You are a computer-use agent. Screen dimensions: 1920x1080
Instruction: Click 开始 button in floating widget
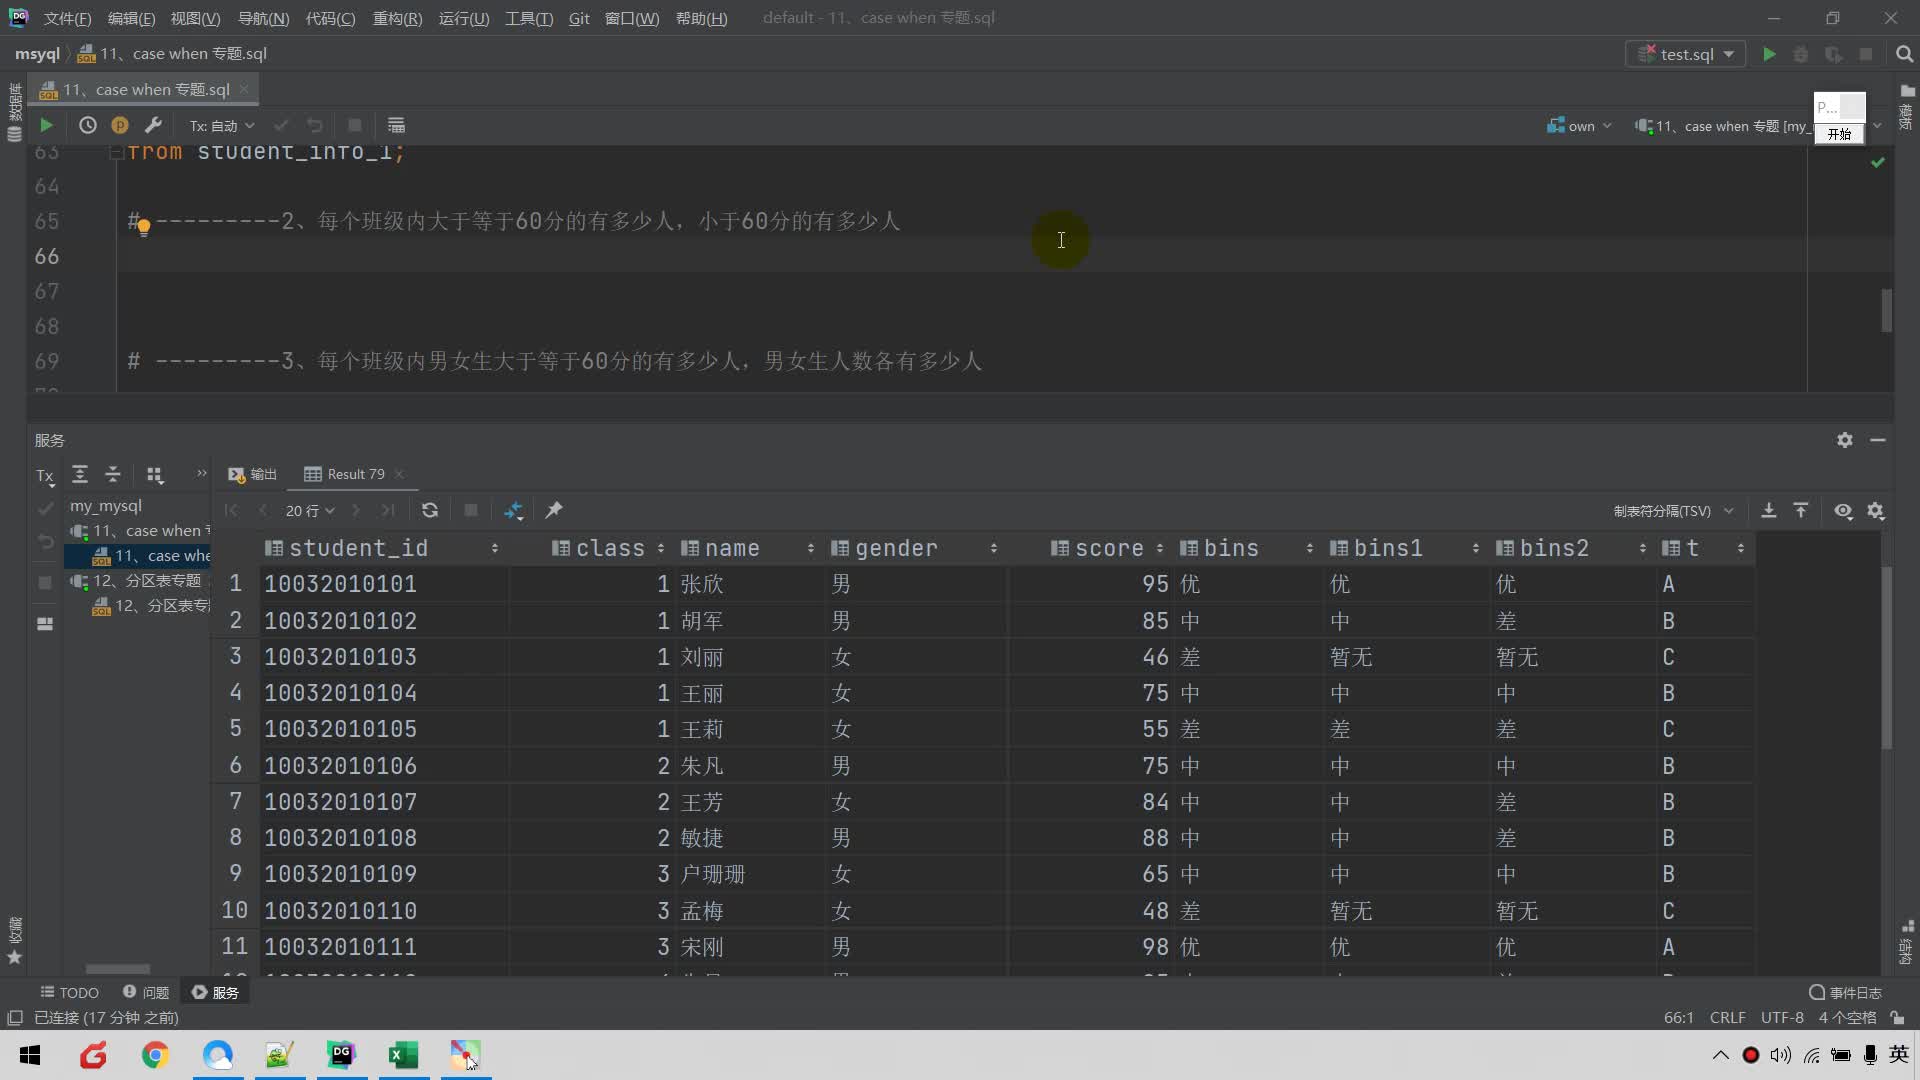click(x=1839, y=134)
